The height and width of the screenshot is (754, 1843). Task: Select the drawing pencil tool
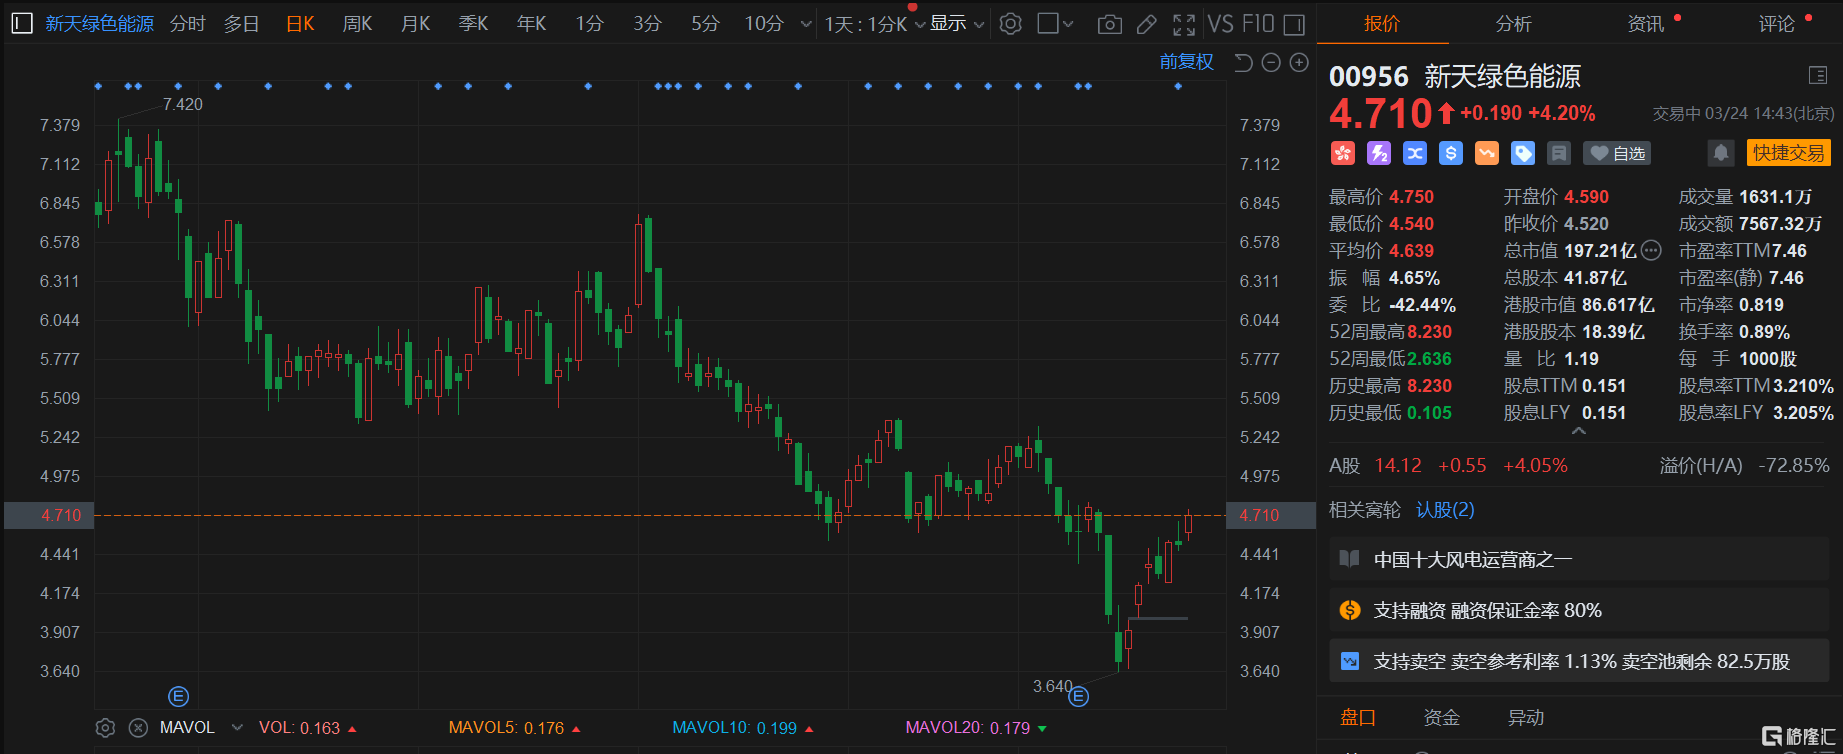pos(1147,24)
